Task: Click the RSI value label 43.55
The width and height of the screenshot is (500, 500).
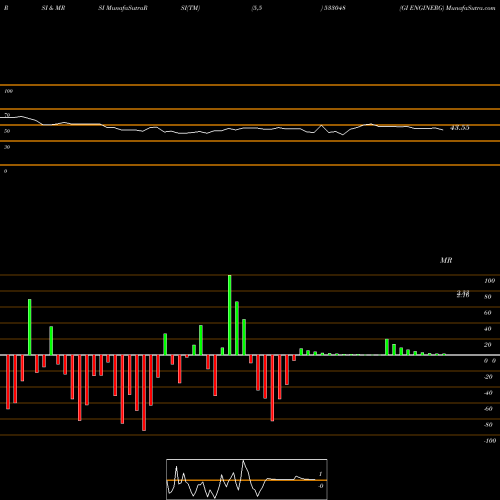Action: click(x=460, y=128)
